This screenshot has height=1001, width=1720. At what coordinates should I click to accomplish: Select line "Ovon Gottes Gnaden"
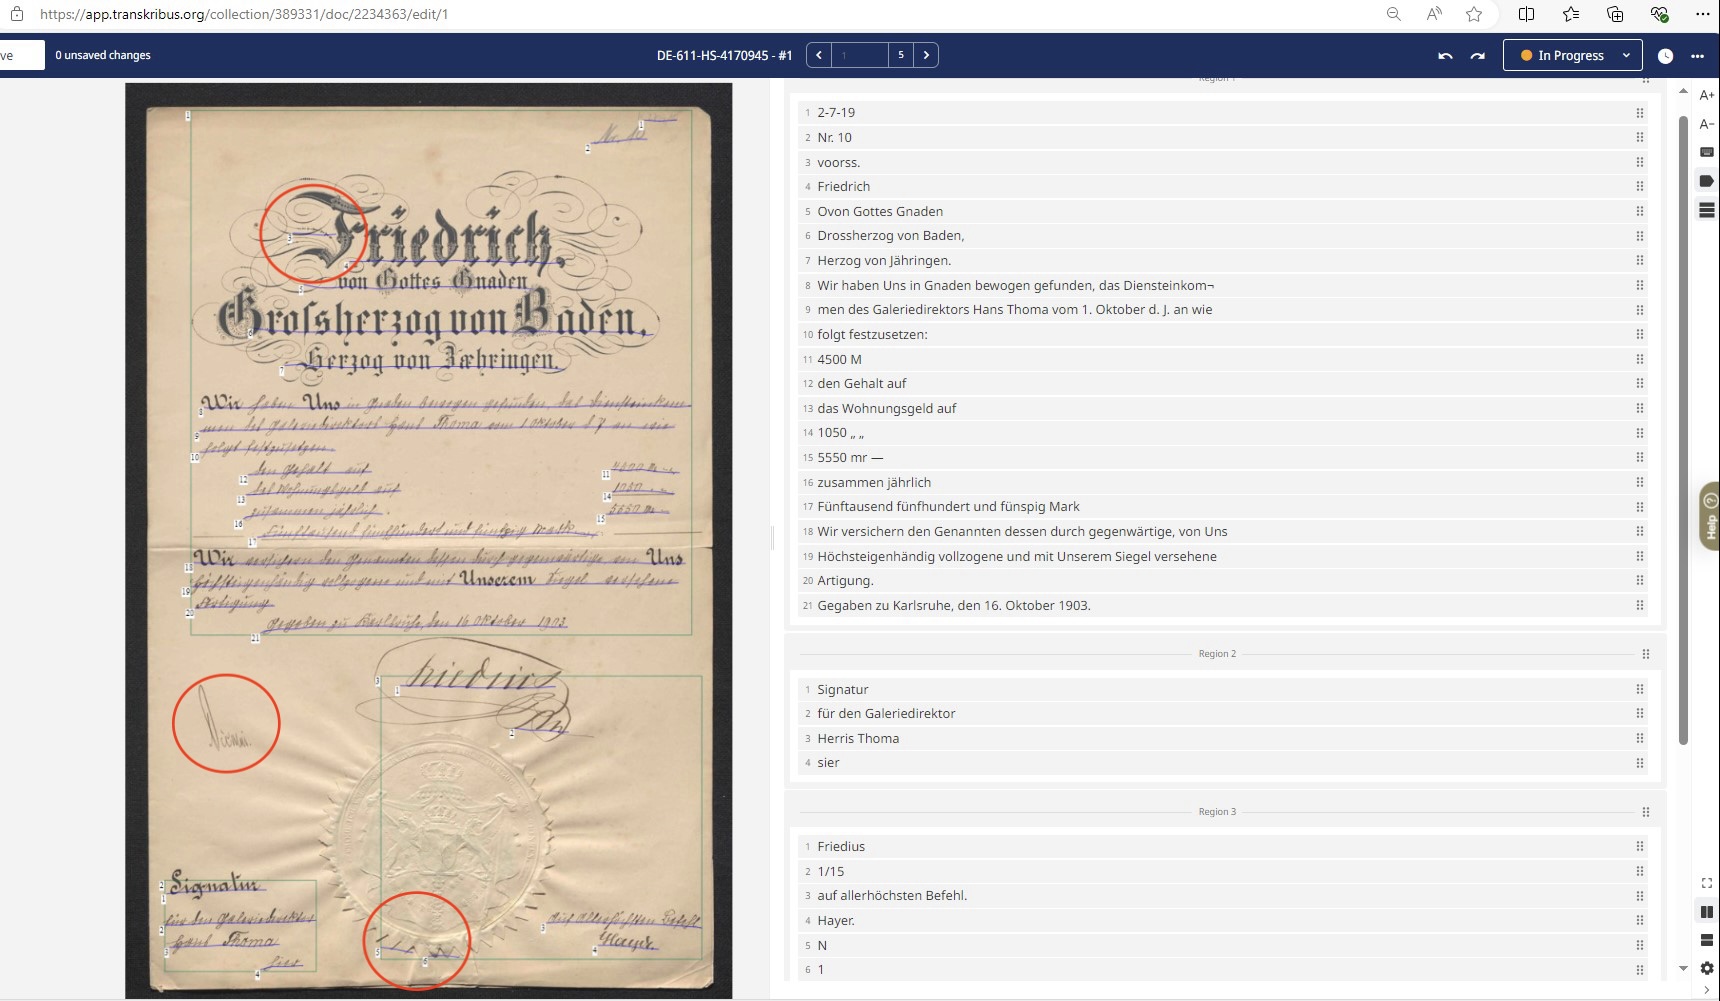coord(1222,212)
